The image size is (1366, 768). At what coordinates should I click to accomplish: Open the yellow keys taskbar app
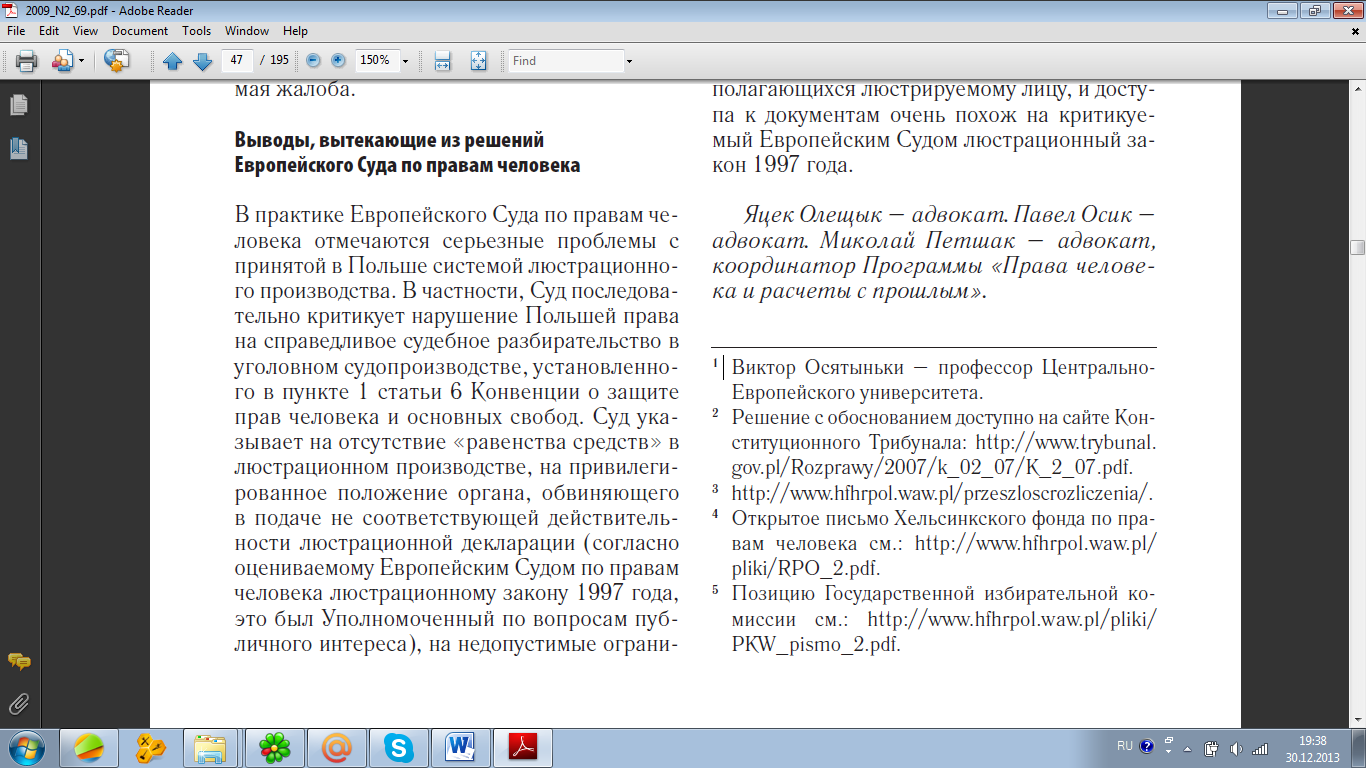point(151,748)
